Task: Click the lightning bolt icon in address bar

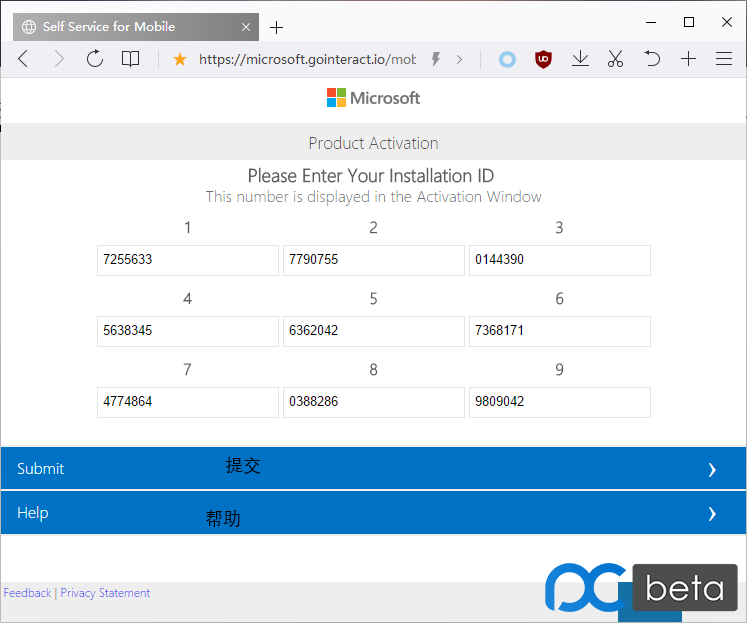Action: click(x=435, y=59)
